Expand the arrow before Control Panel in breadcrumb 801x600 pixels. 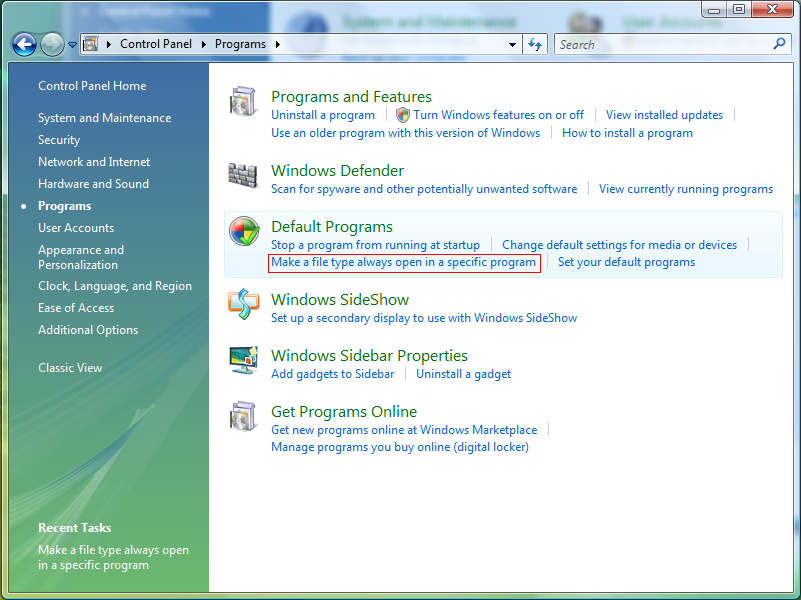point(109,44)
